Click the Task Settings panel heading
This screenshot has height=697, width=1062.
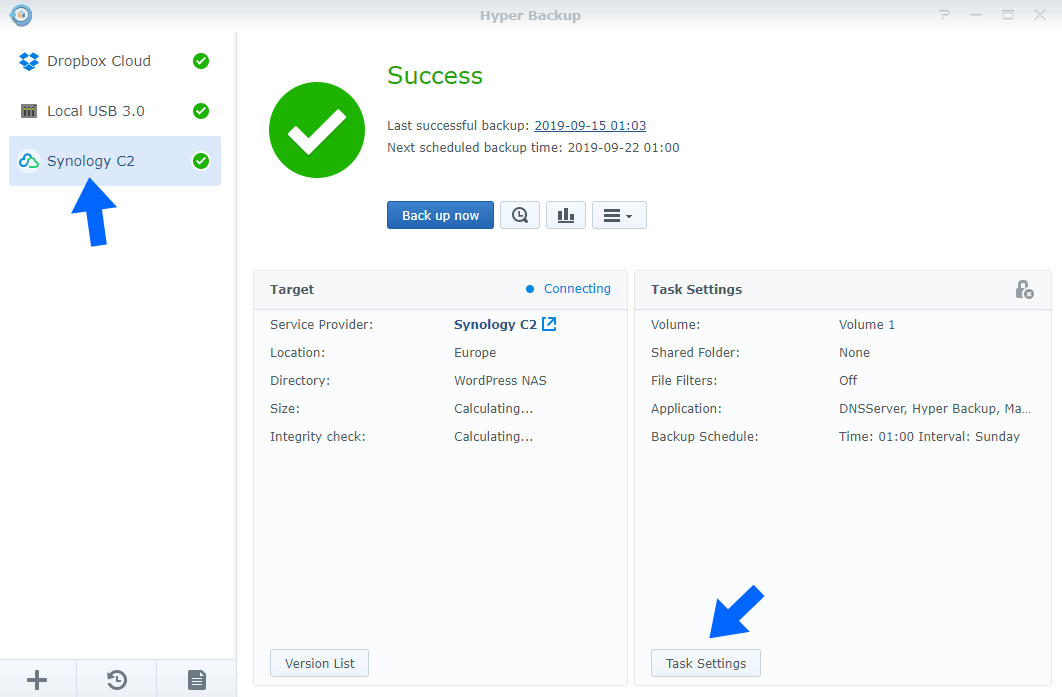pos(696,289)
